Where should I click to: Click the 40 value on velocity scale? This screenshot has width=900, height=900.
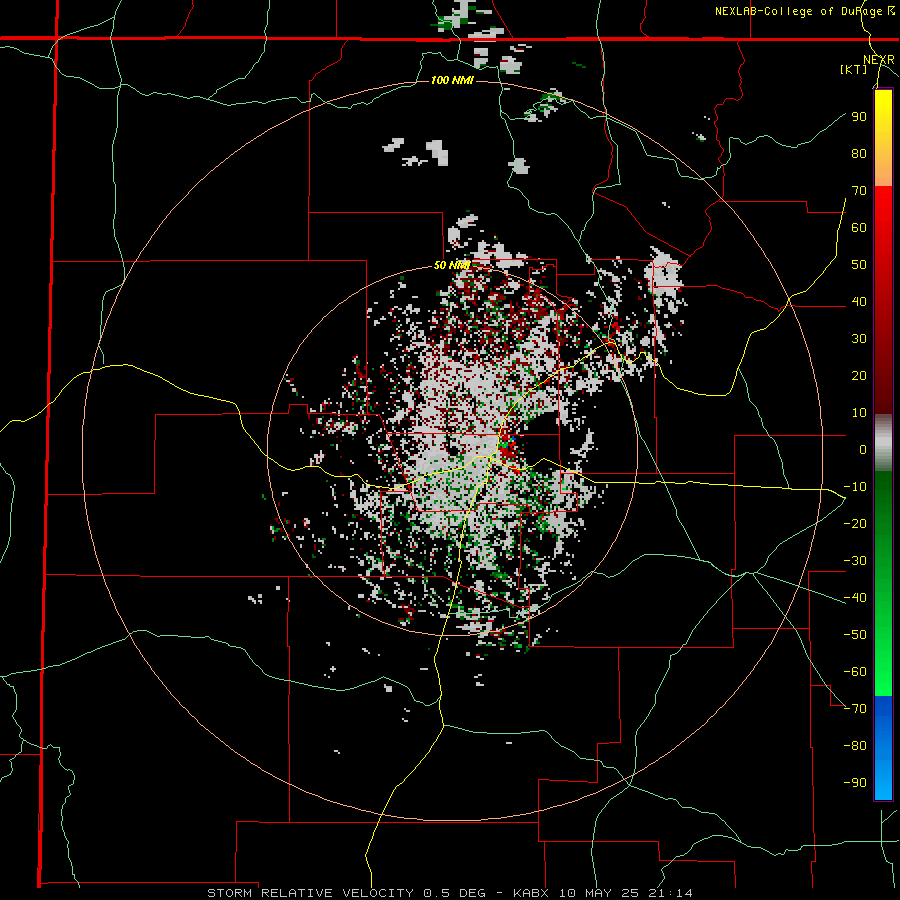[859, 301]
